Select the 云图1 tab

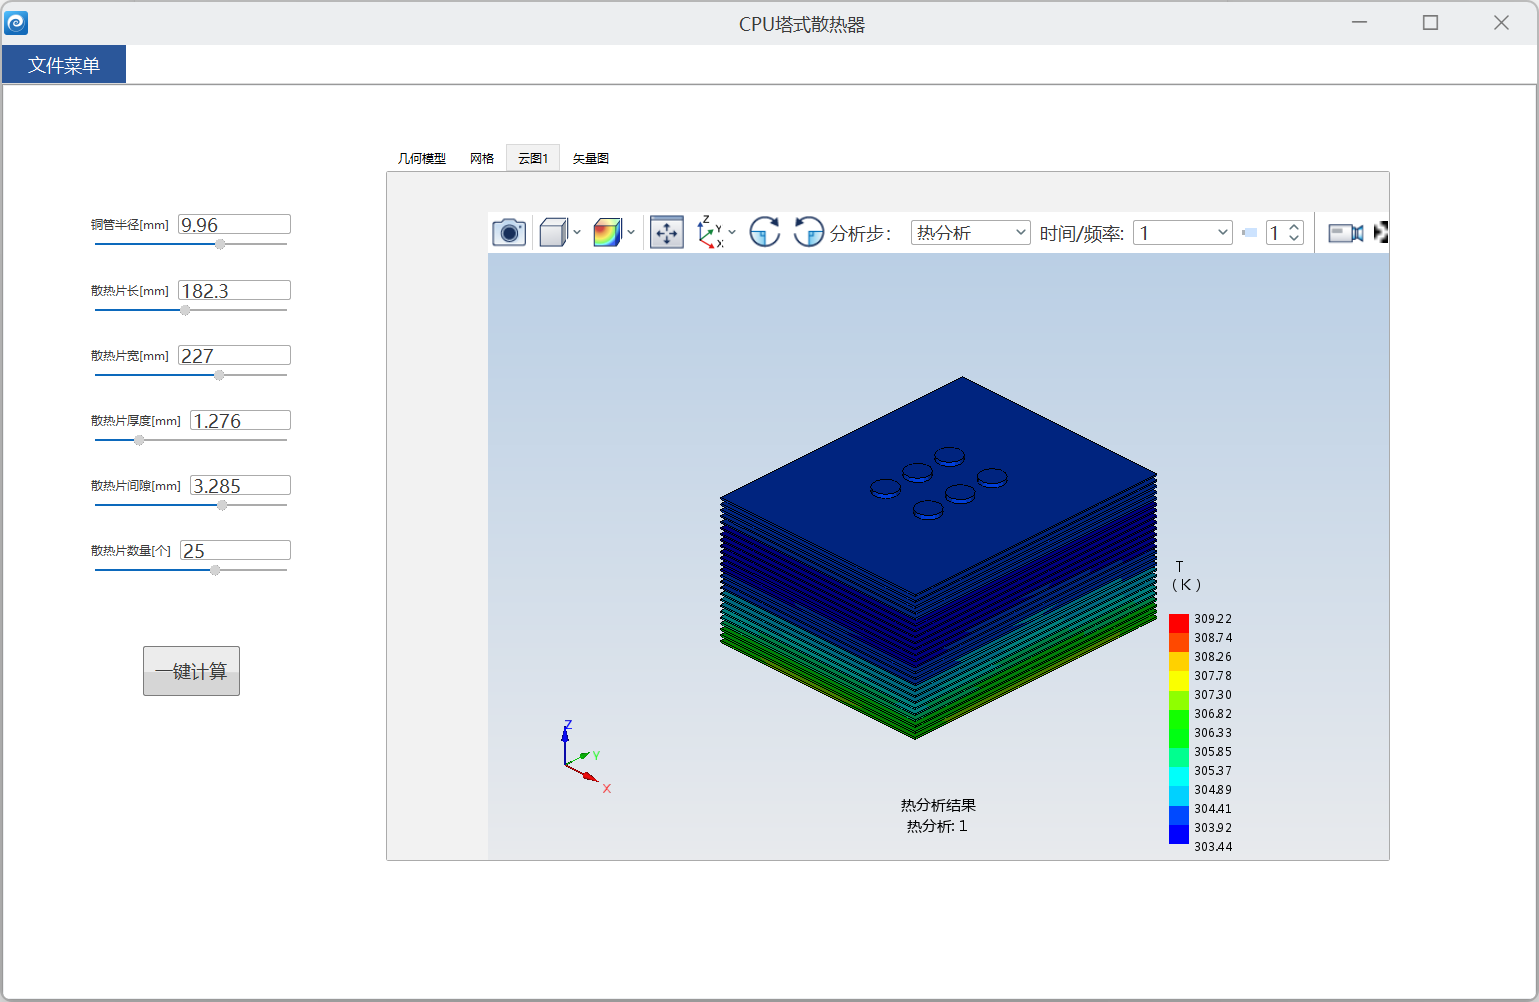point(533,158)
